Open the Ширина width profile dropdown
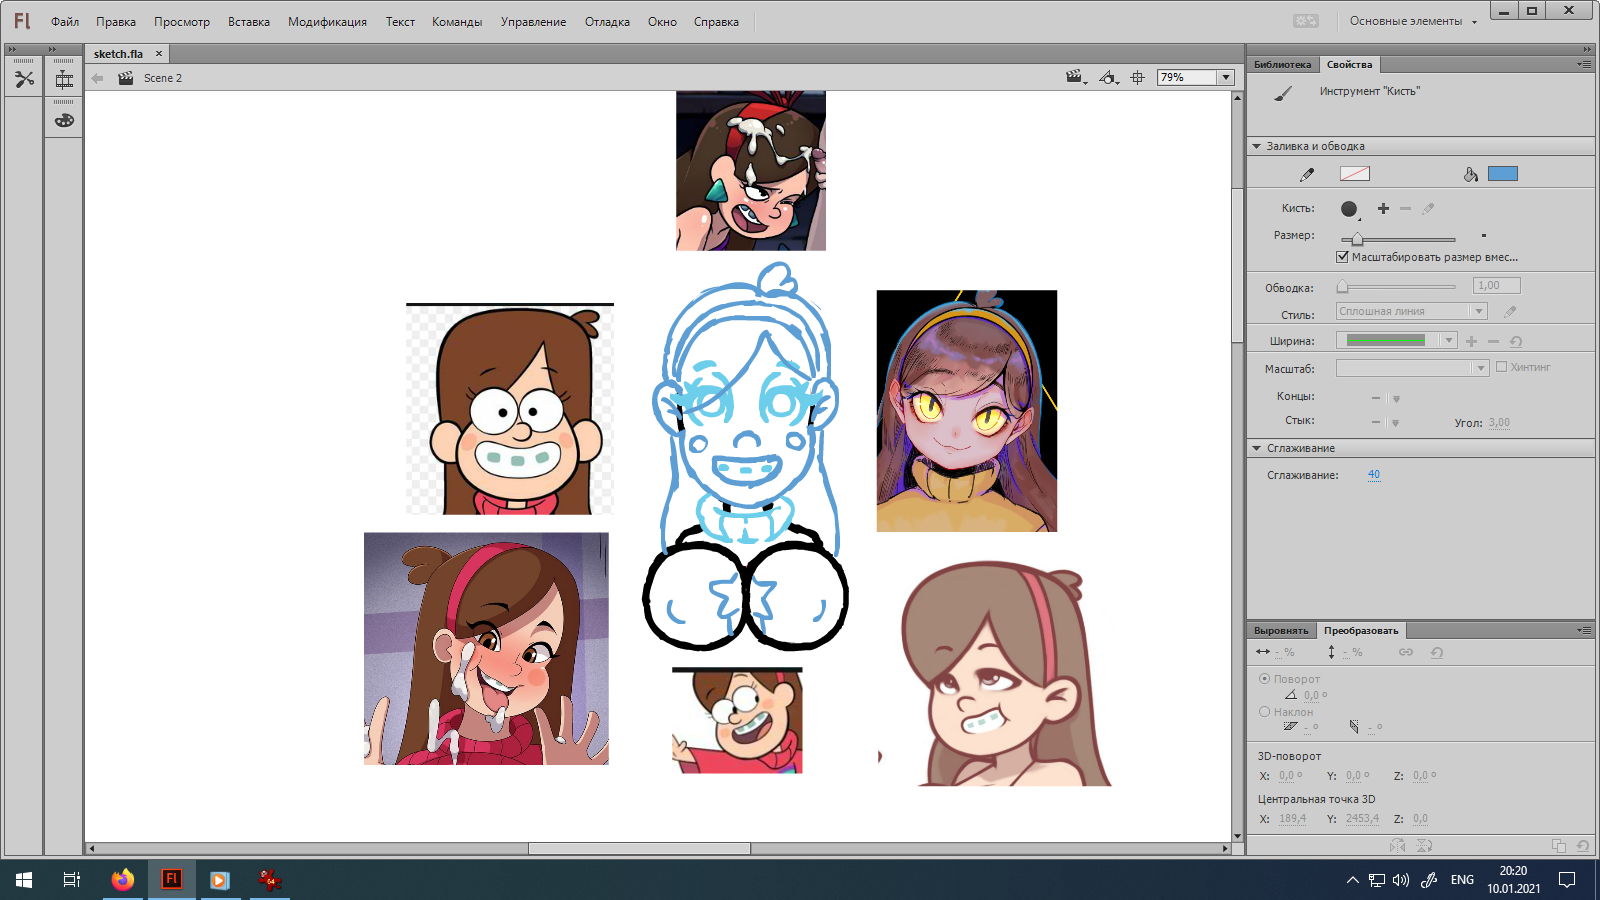 pyautogui.click(x=1396, y=341)
